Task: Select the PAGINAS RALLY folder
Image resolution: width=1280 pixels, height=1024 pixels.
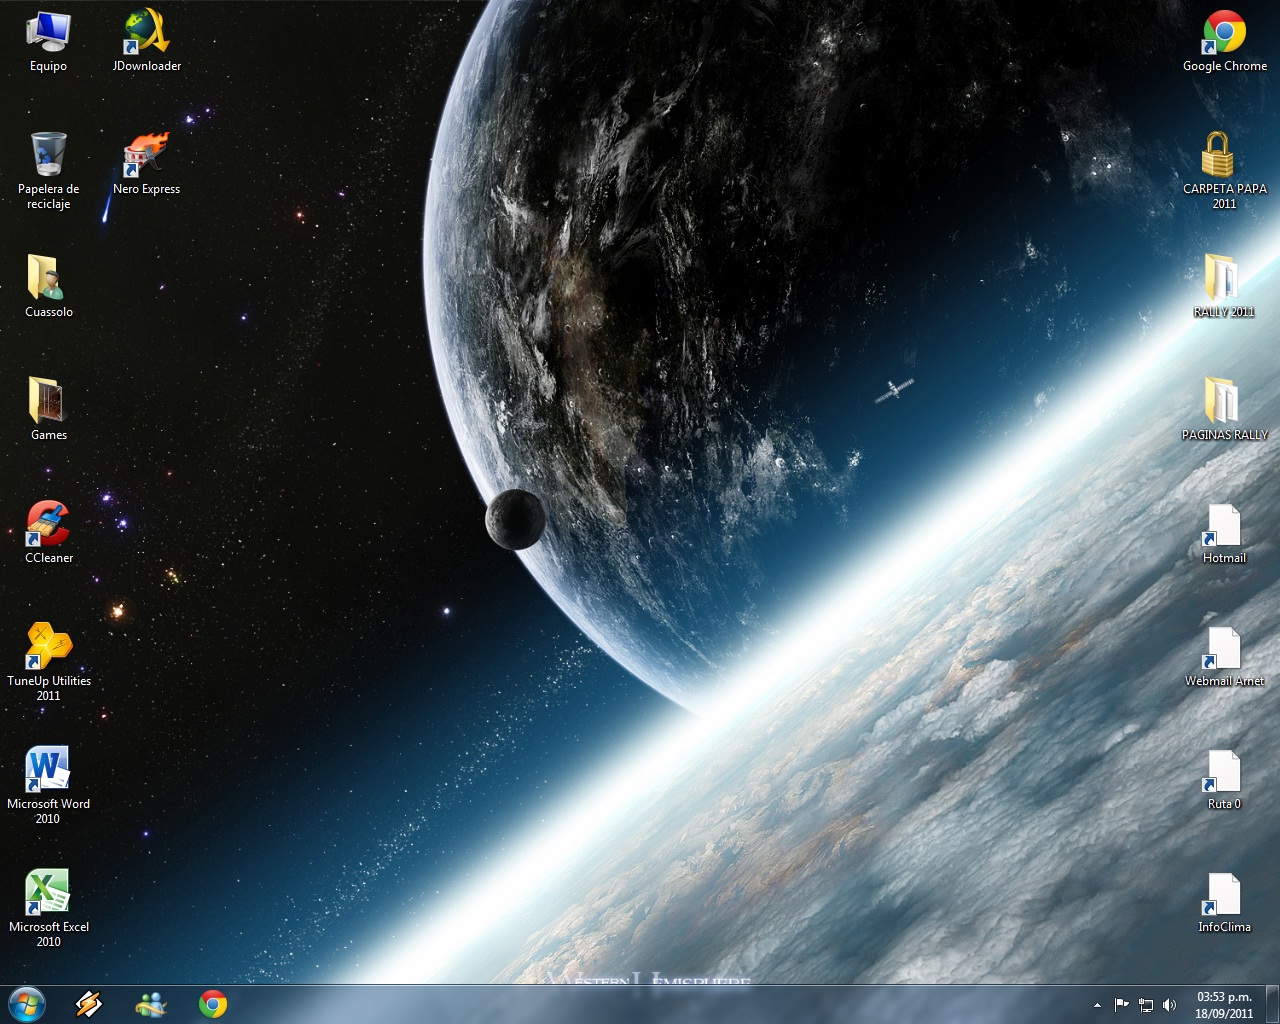Action: 1222,402
